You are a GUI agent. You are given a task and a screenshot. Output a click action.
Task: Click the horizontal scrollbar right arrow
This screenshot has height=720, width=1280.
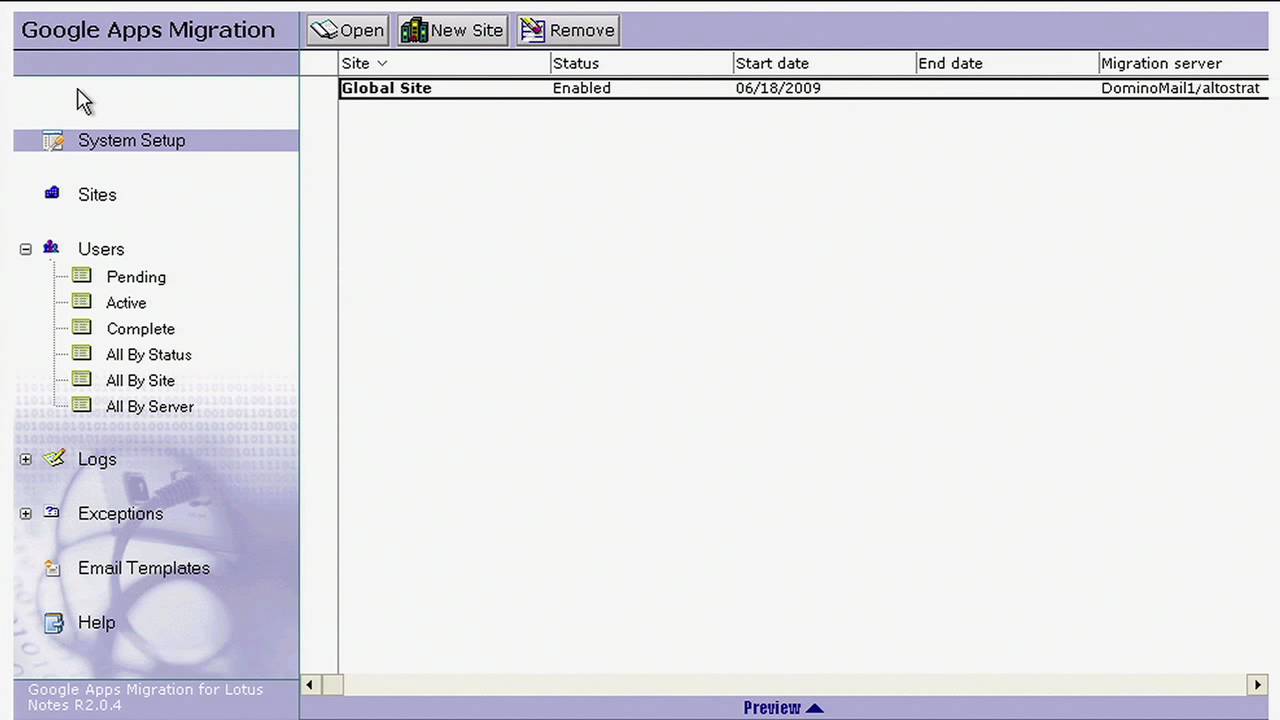click(x=1258, y=684)
